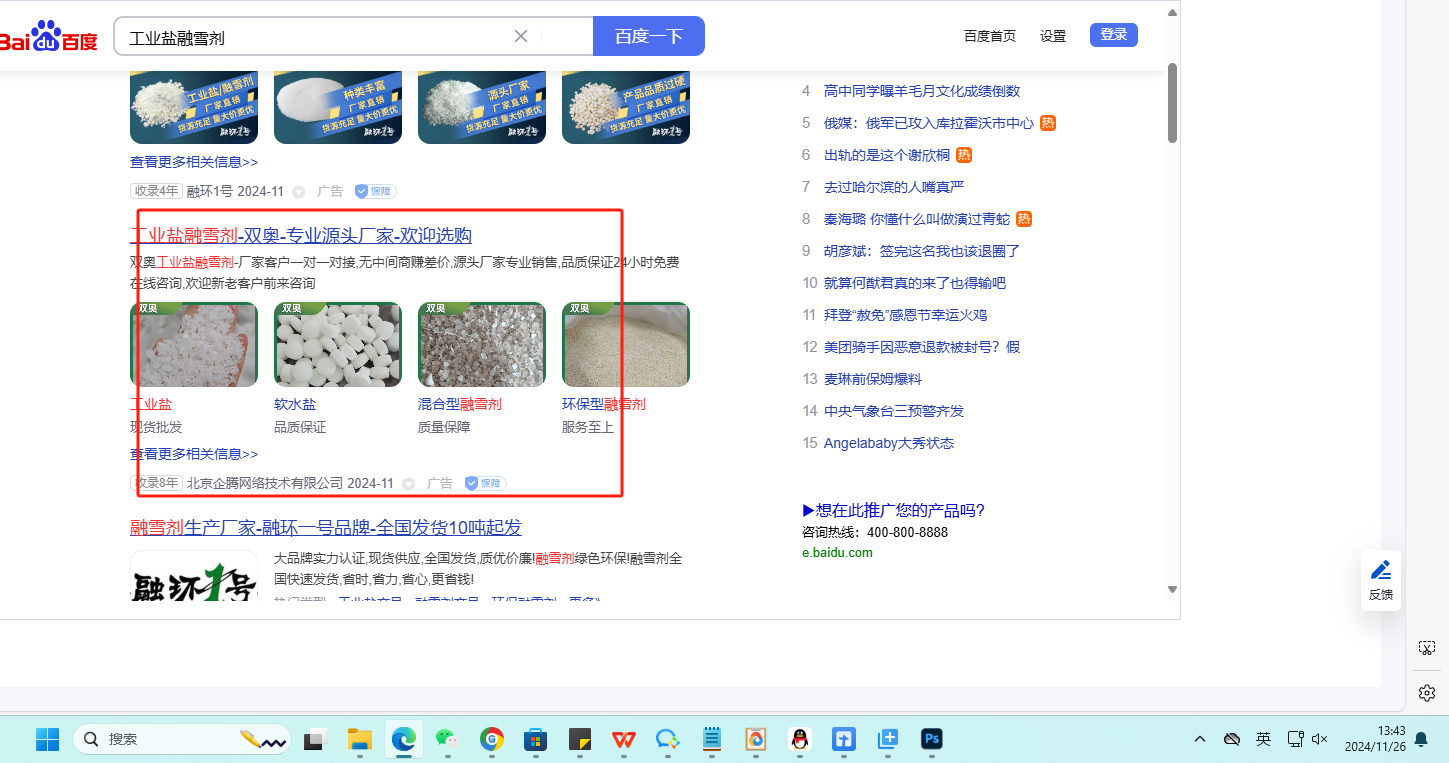The width and height of the screenshot is (1449, 763).
Task: Open hot search 胡彦斌：签完这名我也该退圈了
Action: click(x=922, y=251)
